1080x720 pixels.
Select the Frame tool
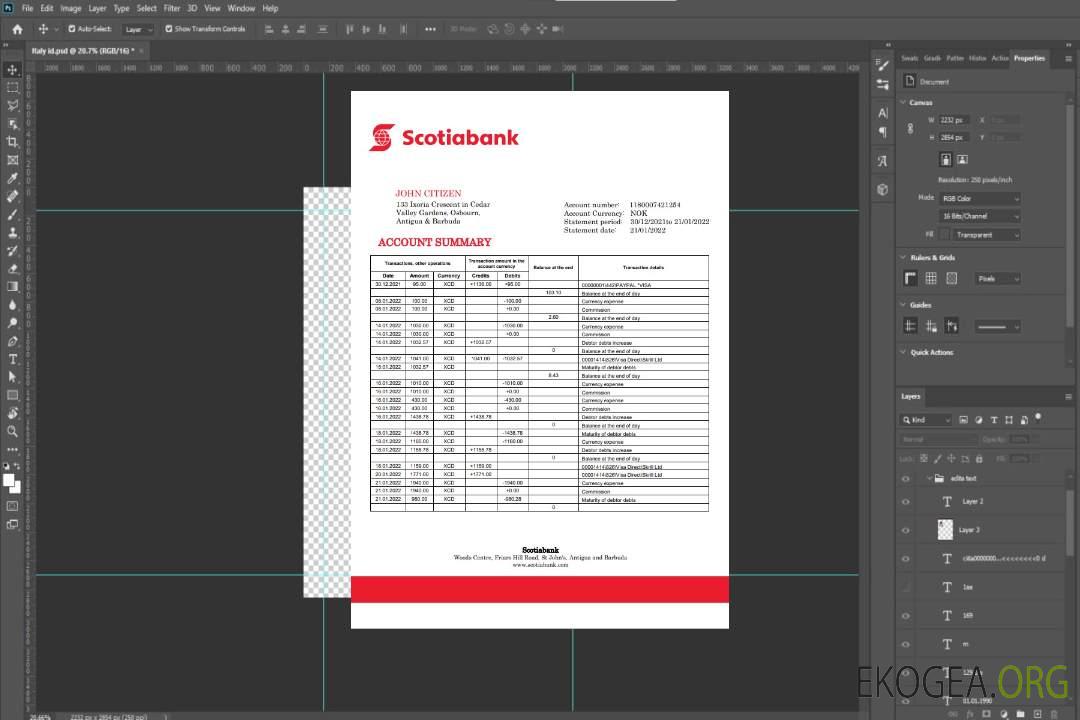point(12,160)
